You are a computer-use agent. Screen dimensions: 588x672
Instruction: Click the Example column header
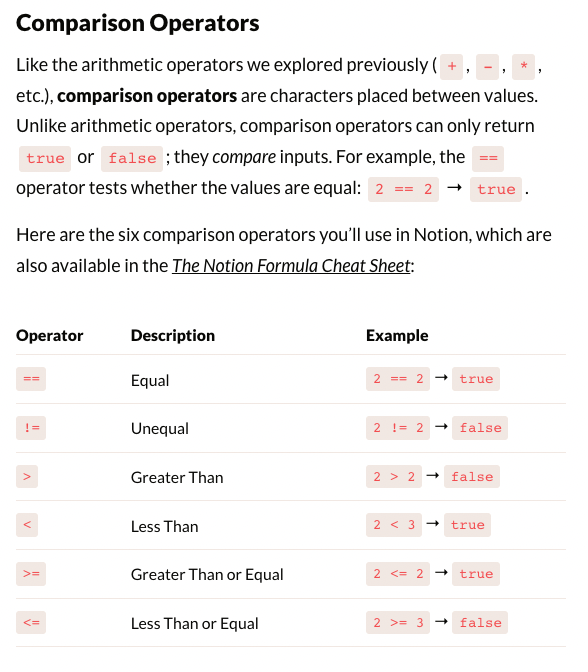(397, 335)
